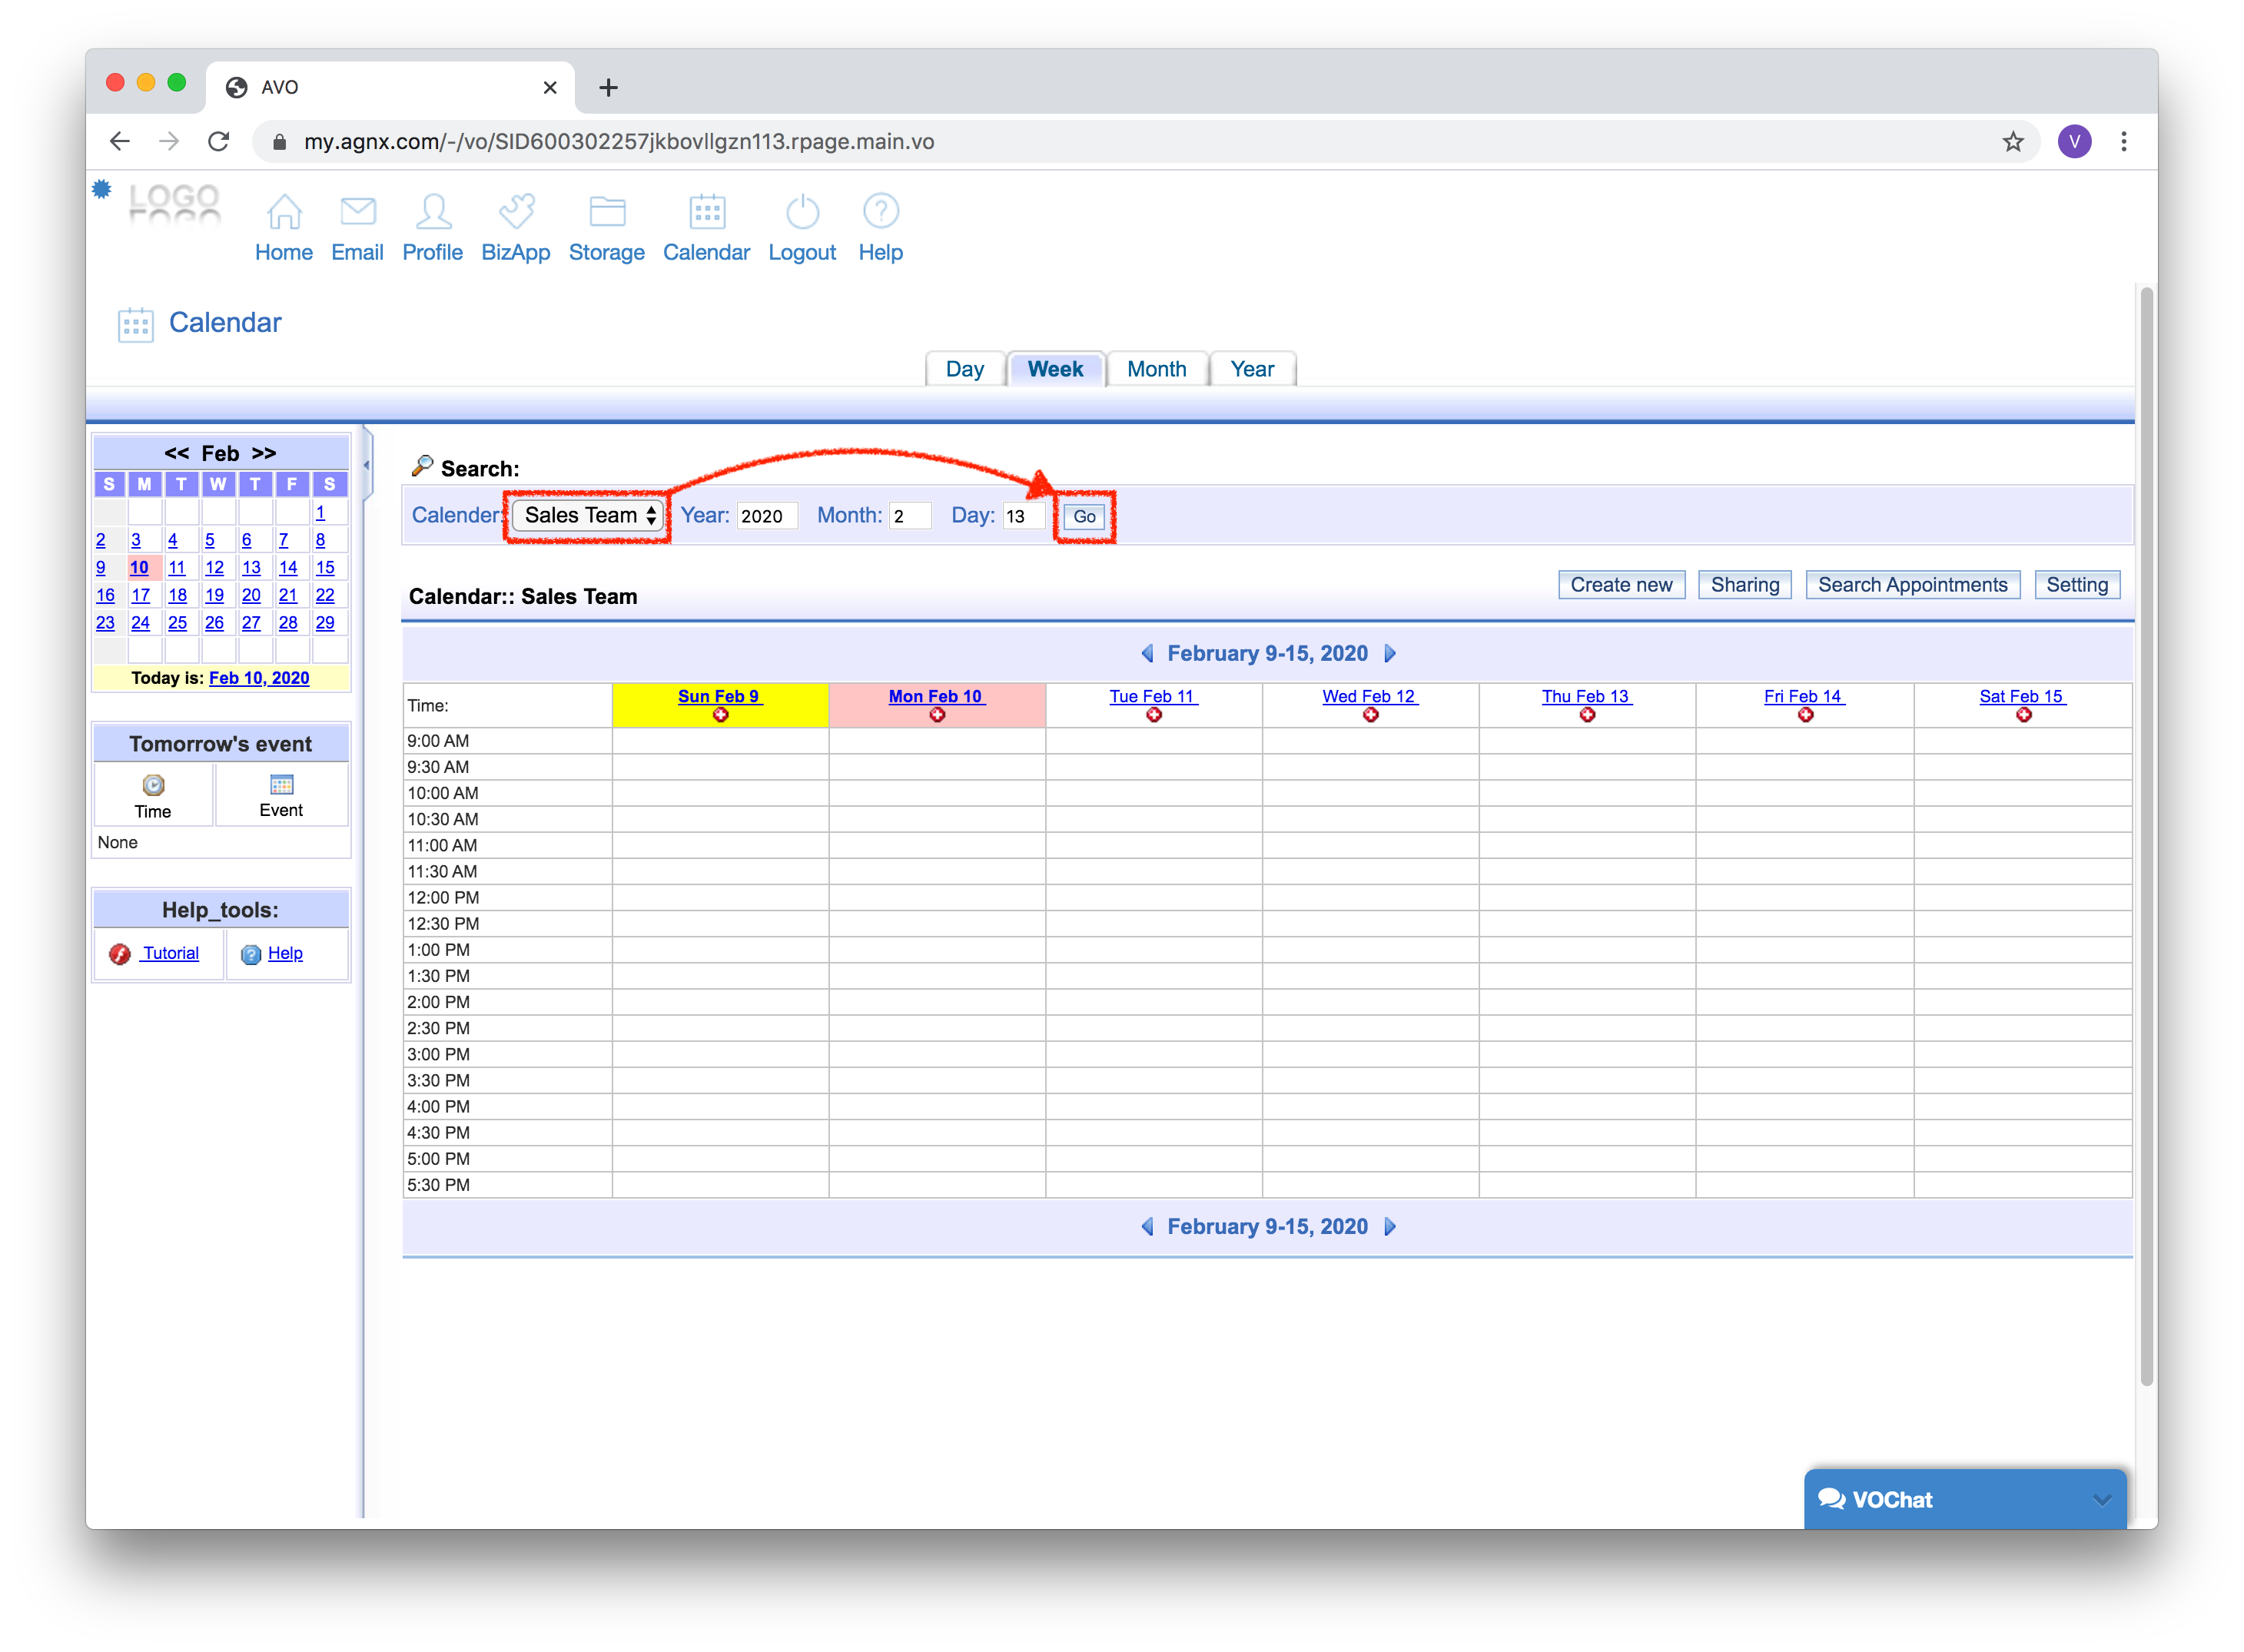Screen dimensions: 2244x1652
Task: Add event on Wed Feb 12 plus icon
Action: pos(1370,715)
